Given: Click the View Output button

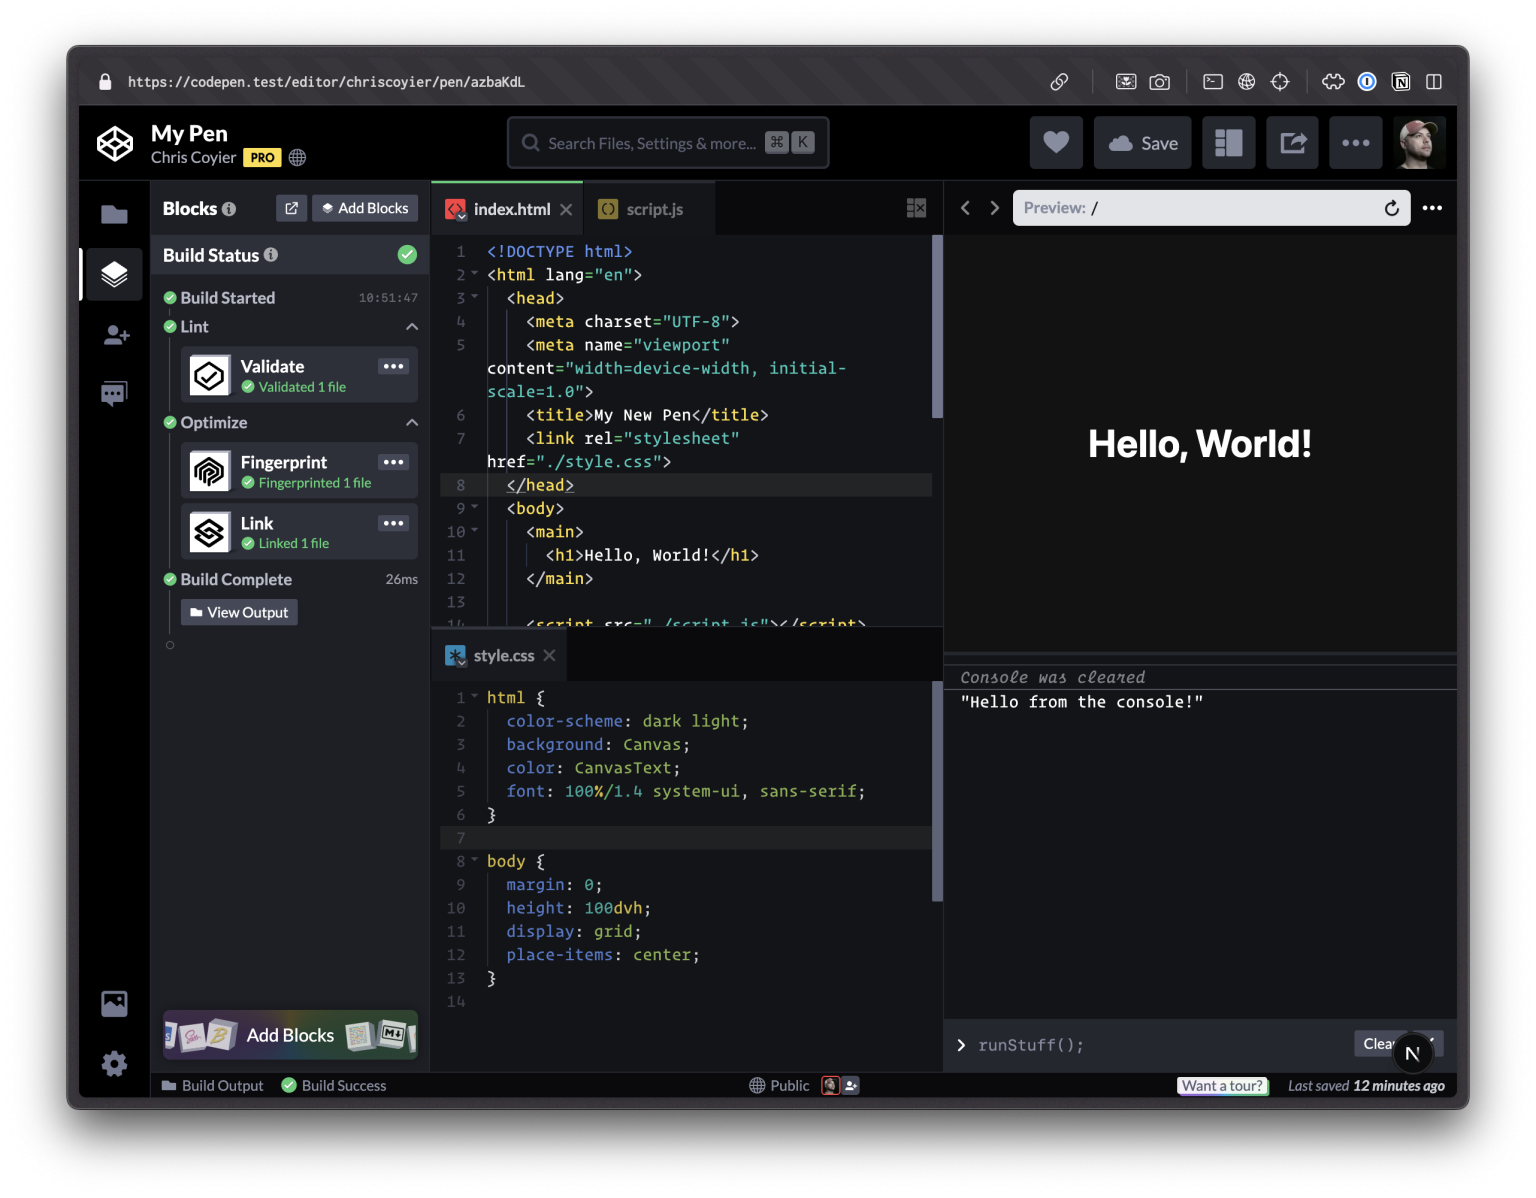Looking at the screenshot, I should coord(239,612).
